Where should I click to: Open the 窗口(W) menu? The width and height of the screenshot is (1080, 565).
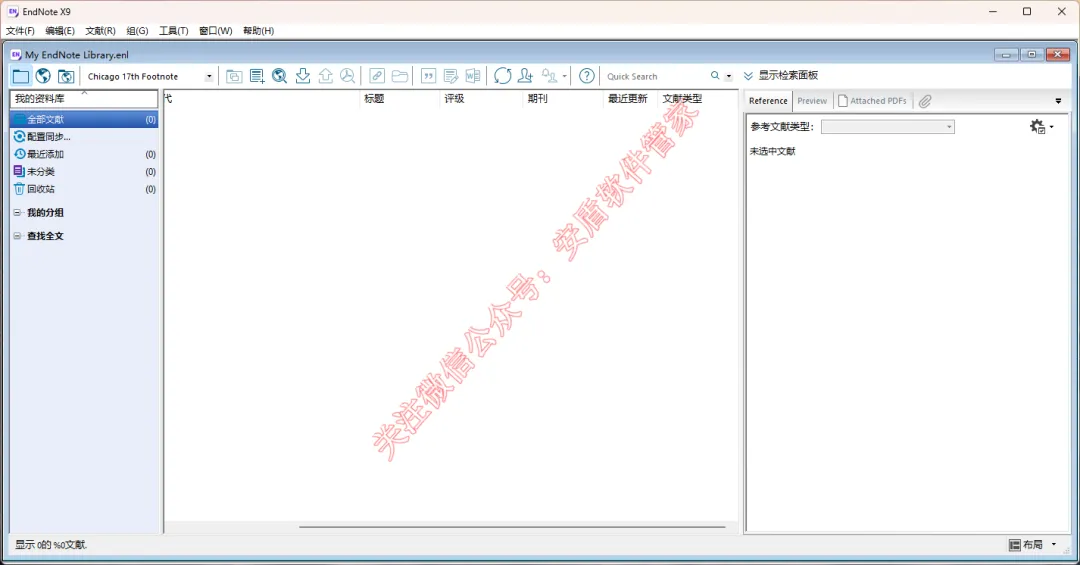tap(216, 30)
